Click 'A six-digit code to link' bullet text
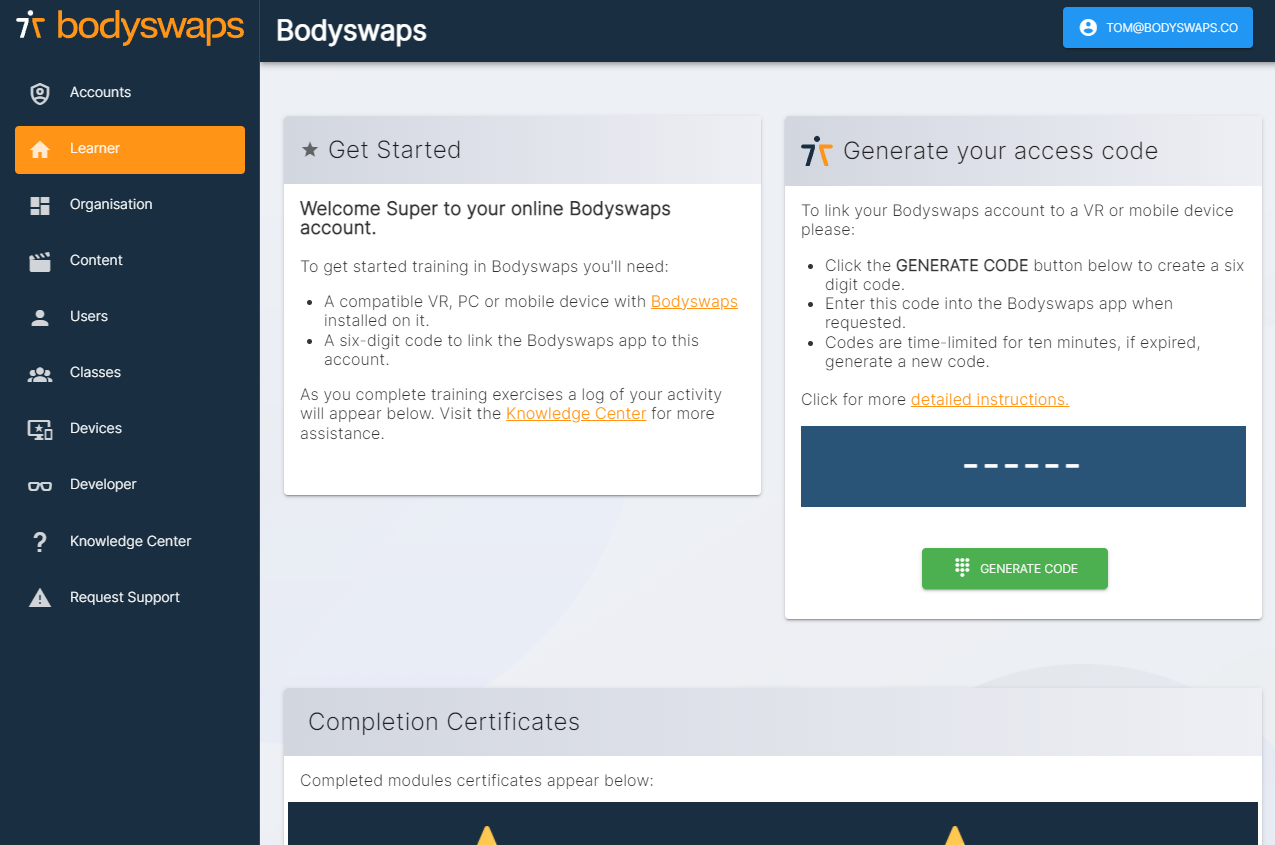The width and height of the screenshot is (1275, 845). click(511, 350)
